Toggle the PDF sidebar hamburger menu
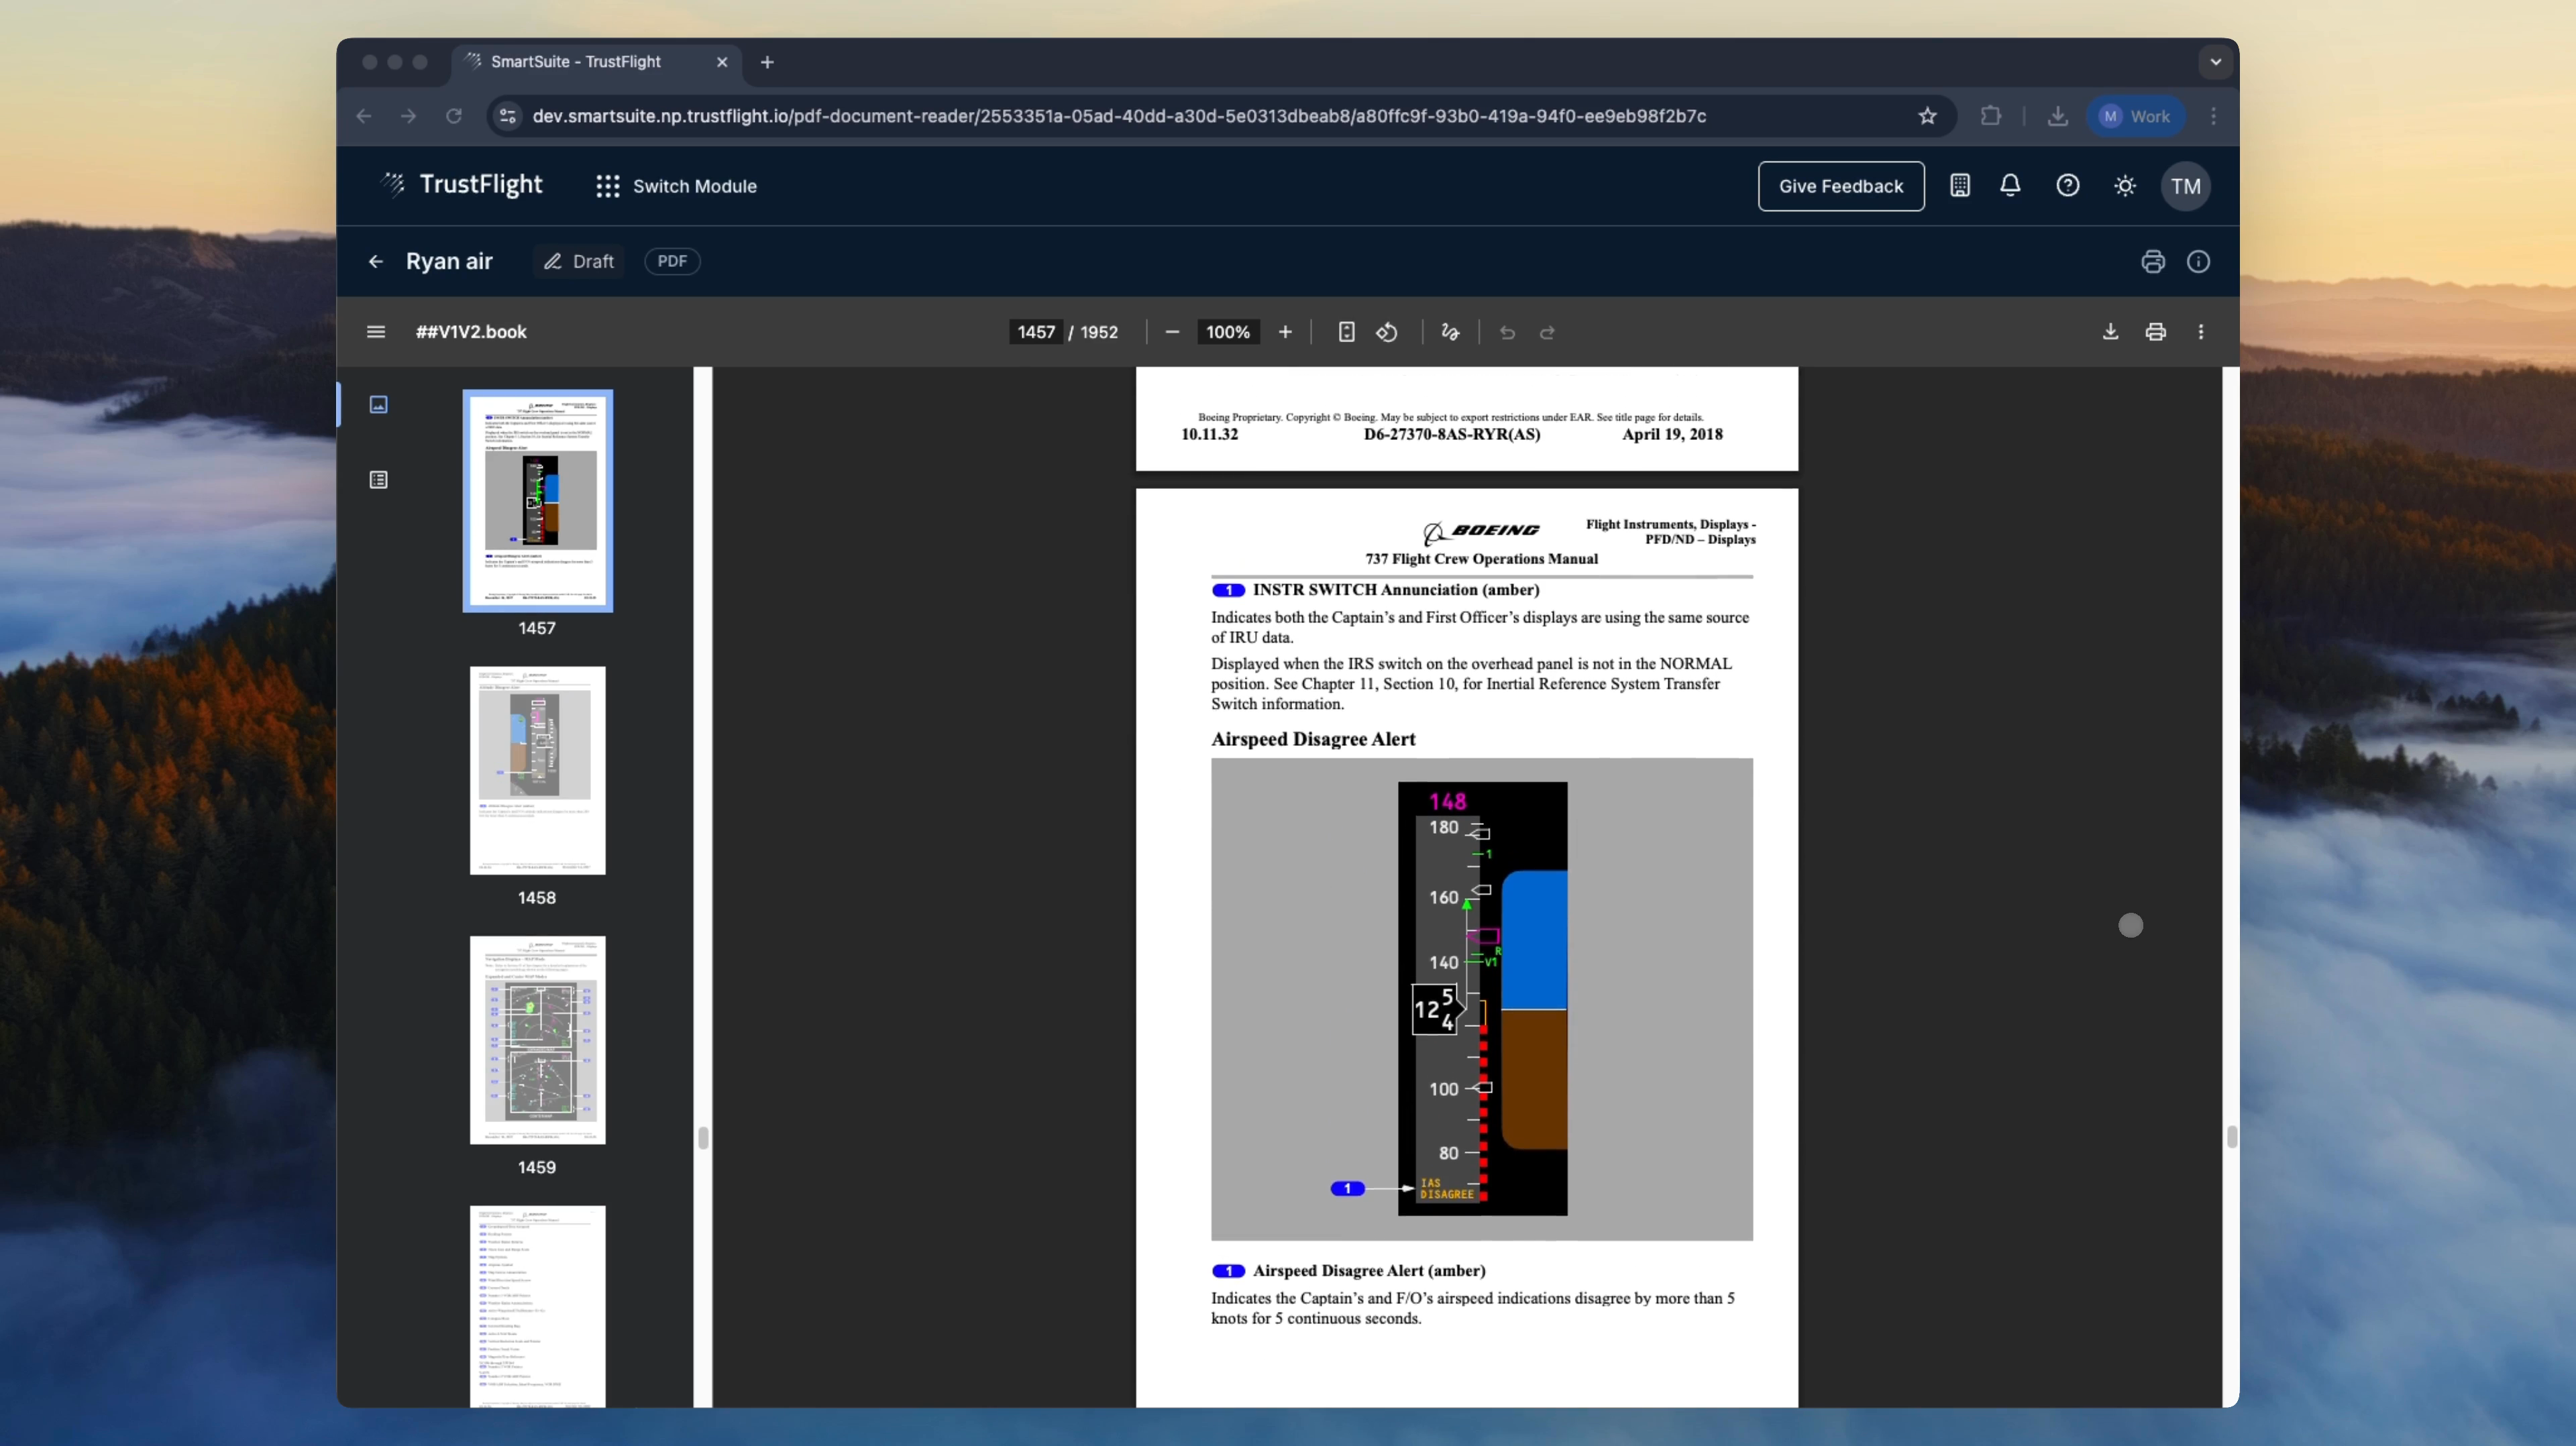Image resolution: width=2576 pixels, height=1446 pixels. tap(376, 332)
